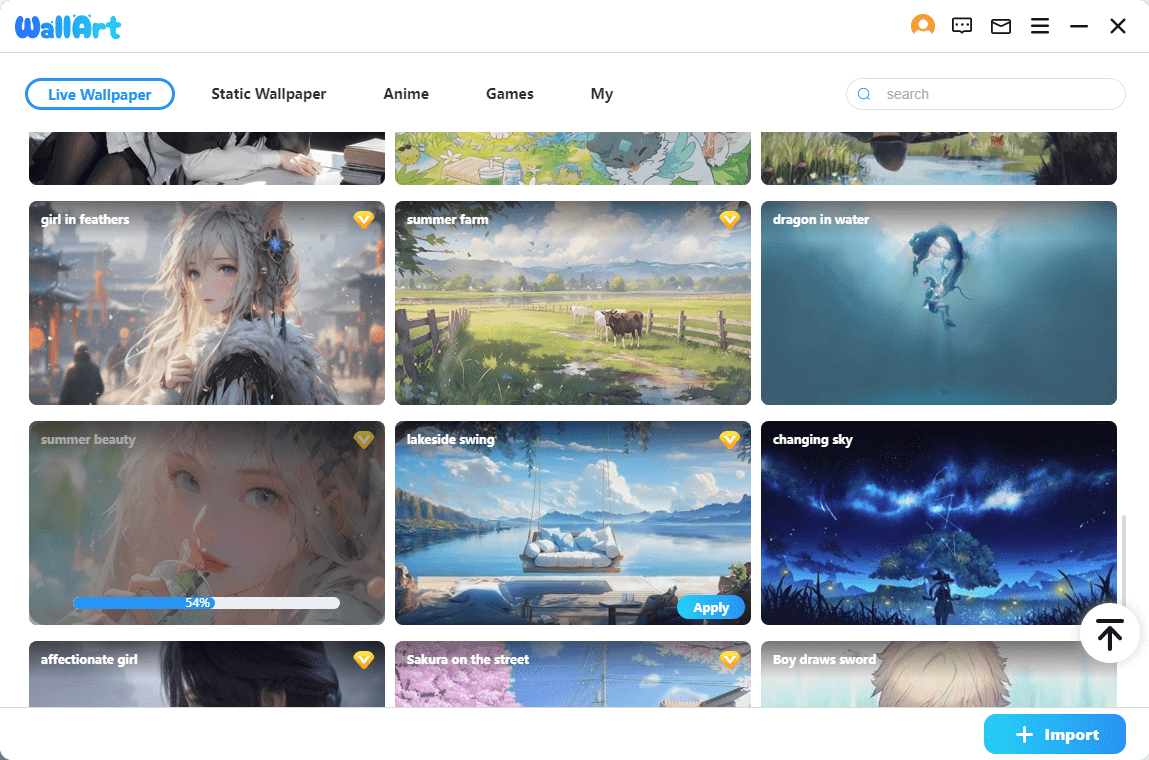Open the affectionate girl wallpaper
1149x760 pixels.
coord(207,674)
